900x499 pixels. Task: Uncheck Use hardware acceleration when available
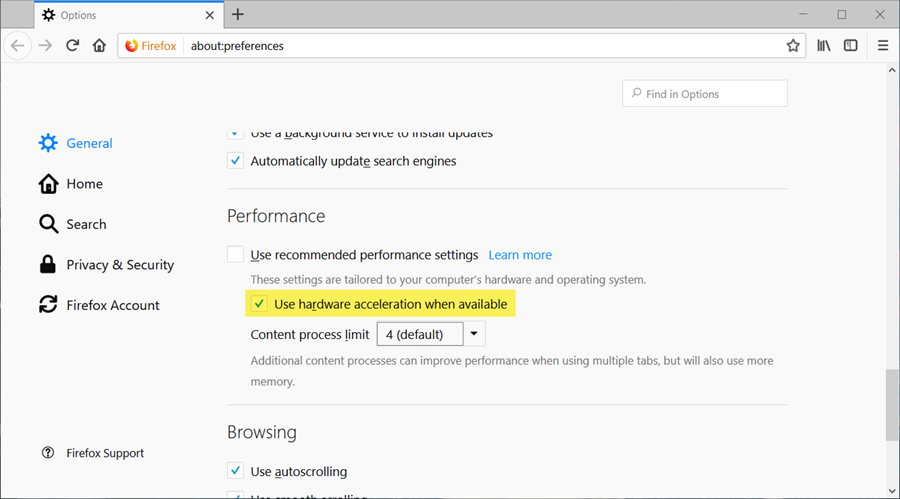(259, 304)
